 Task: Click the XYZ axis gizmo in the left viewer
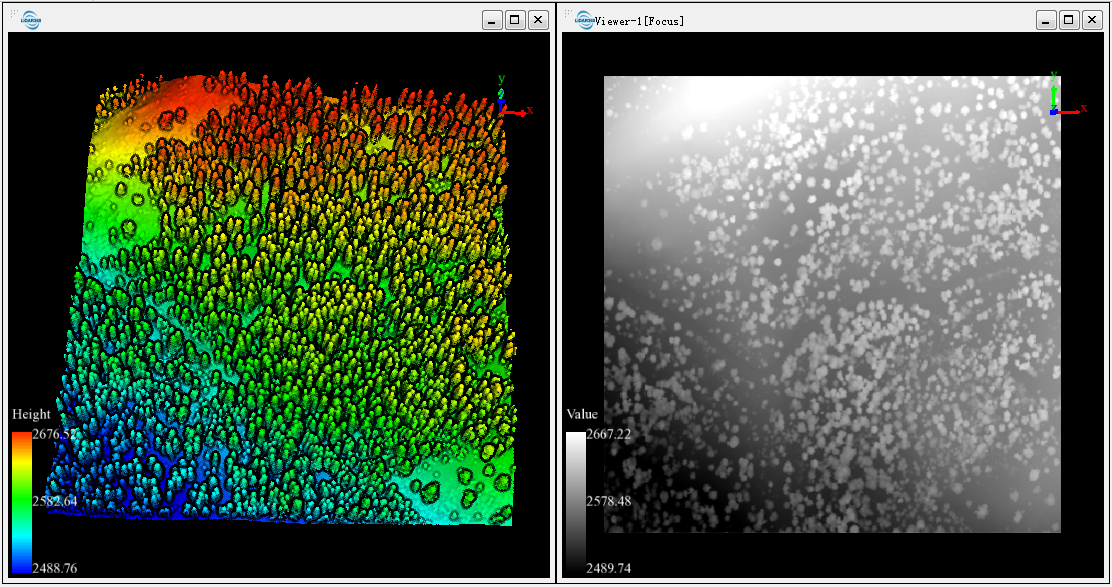[508, 100]
